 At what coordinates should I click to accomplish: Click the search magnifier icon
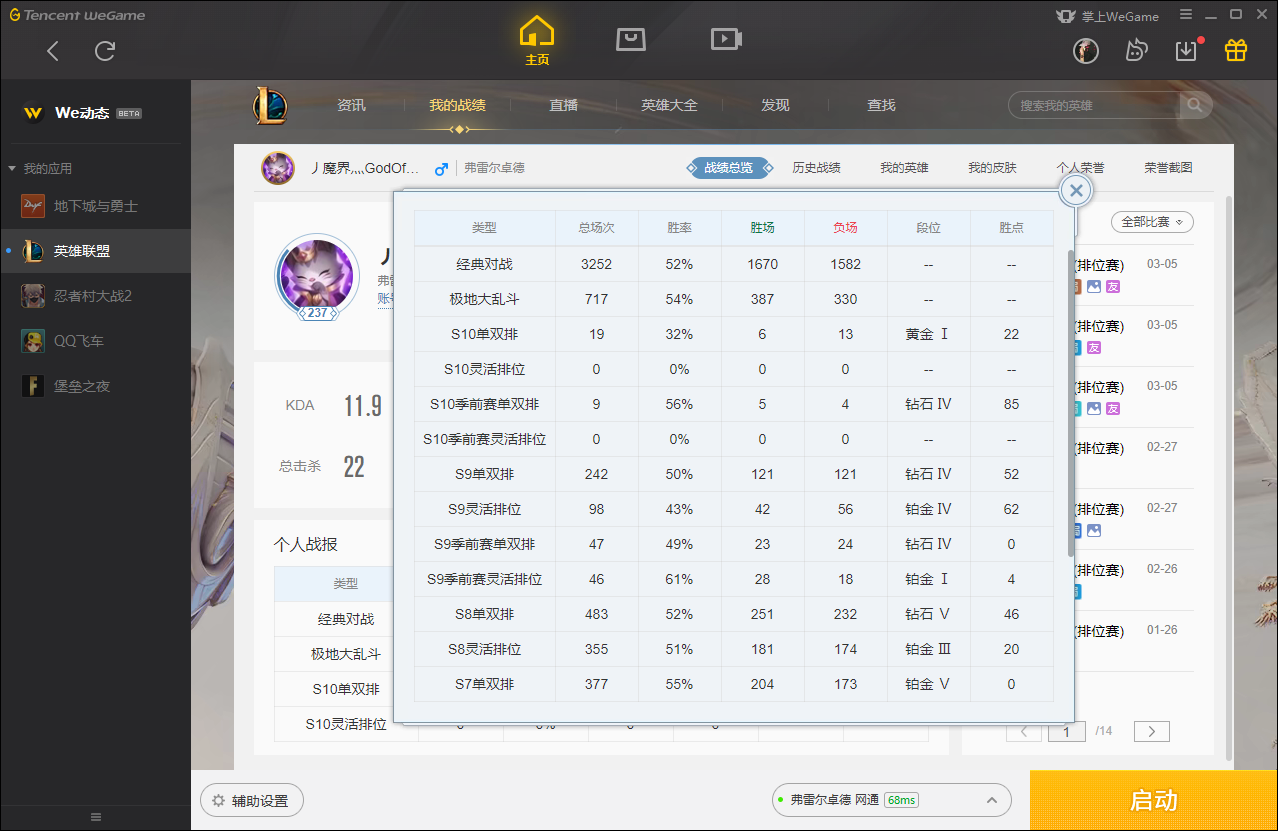tap(1194, 105)
